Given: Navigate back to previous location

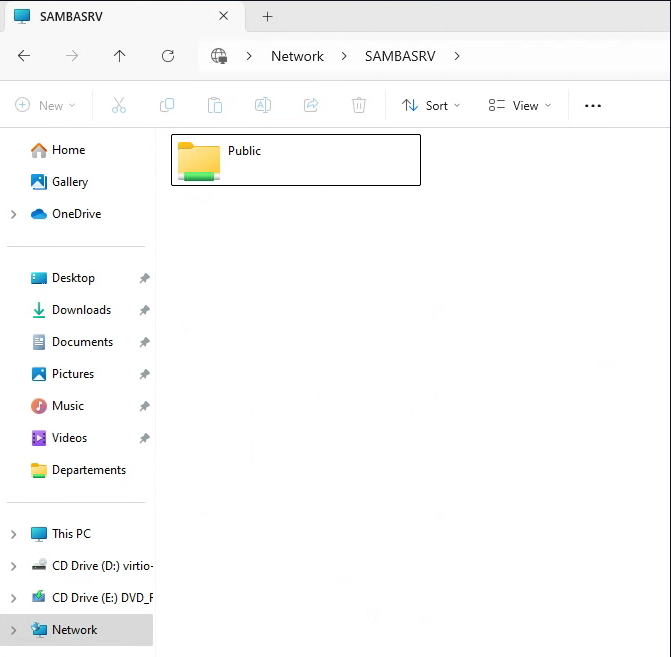Looking at the screenshot, I should pos(24,56).
